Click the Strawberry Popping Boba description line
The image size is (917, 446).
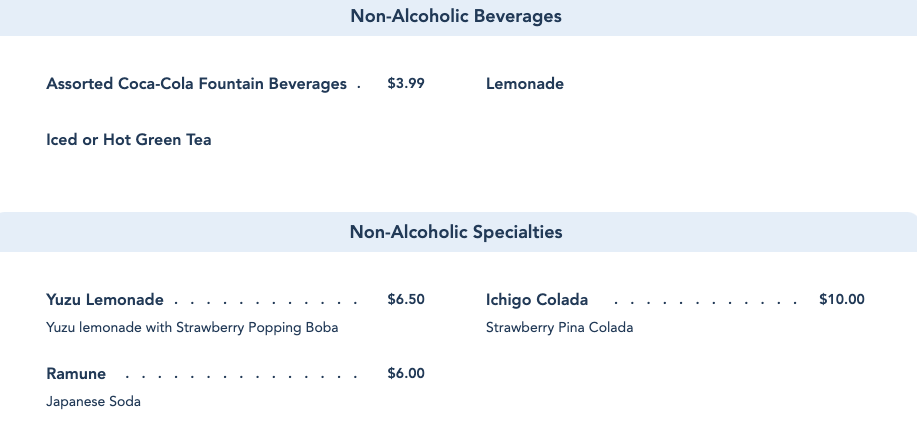click(192, 327)
